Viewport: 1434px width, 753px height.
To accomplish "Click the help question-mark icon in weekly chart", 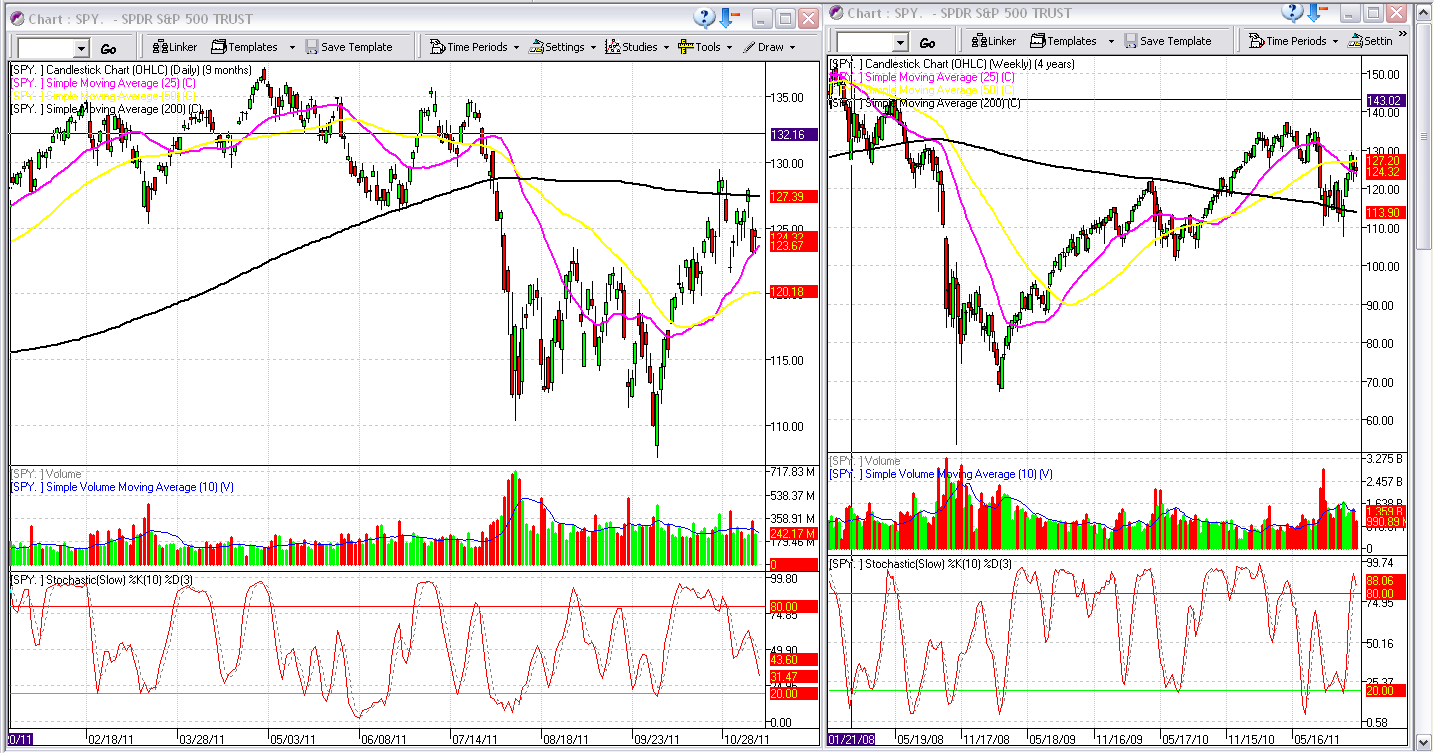I will pyautogui.click(x=1294, y=12).
